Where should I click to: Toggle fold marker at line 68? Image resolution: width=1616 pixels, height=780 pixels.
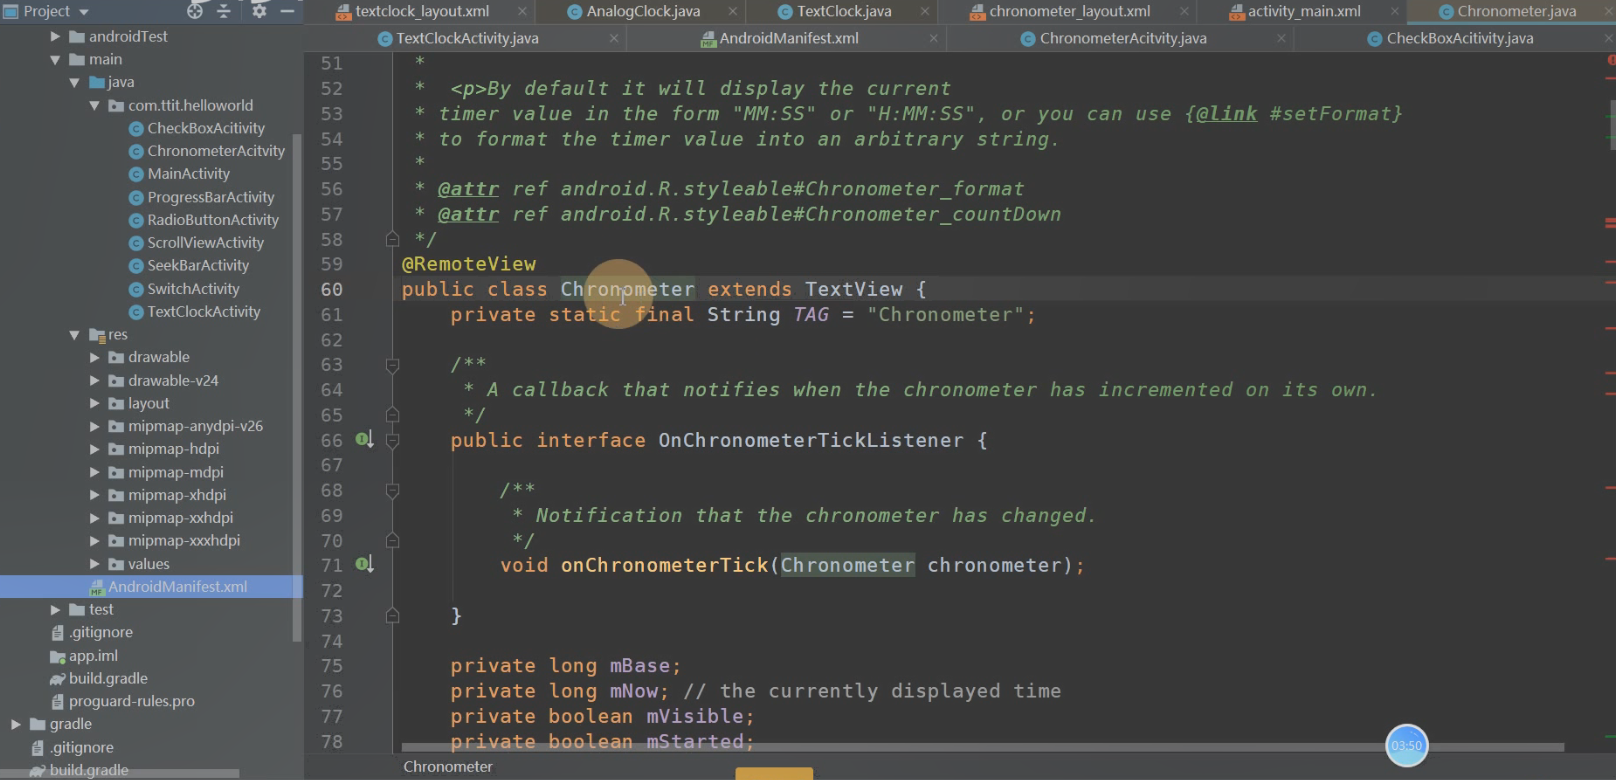393,490
